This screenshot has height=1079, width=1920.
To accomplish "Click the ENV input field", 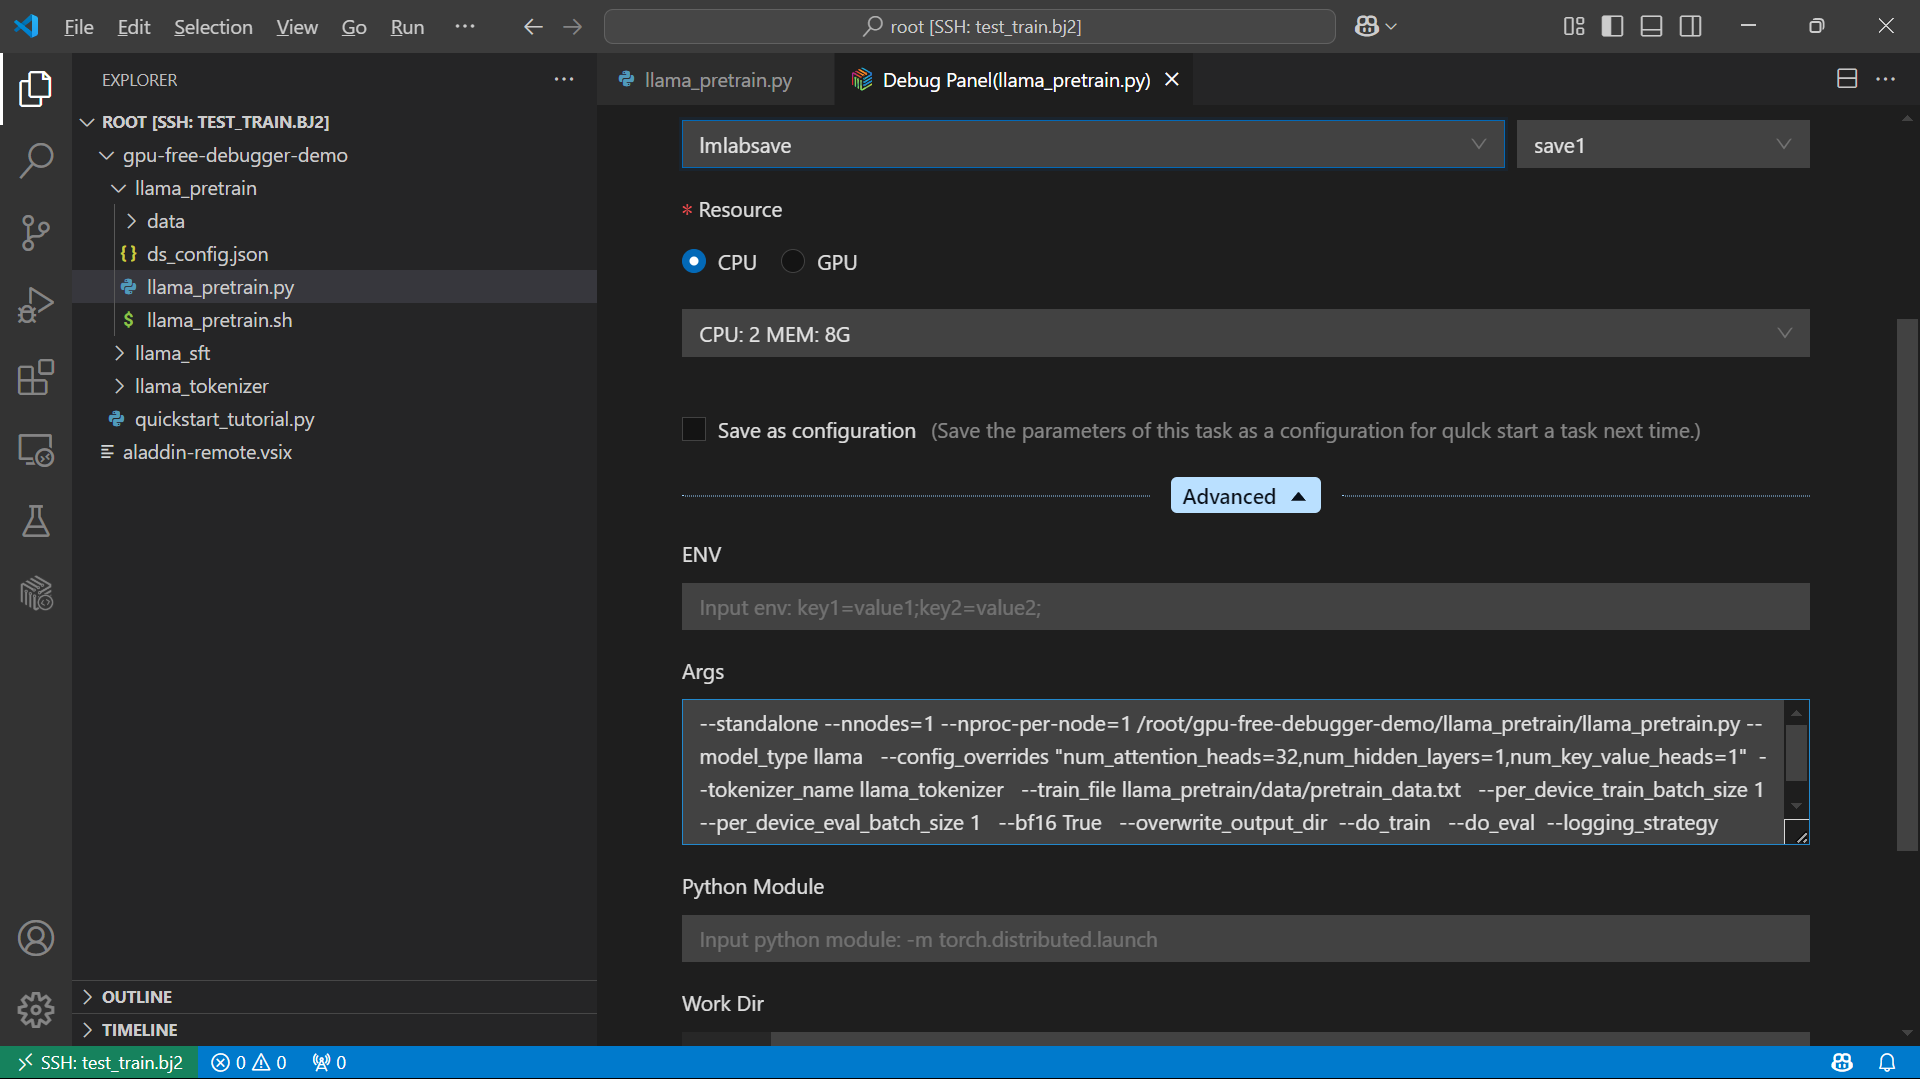I will click(1244, 606).
